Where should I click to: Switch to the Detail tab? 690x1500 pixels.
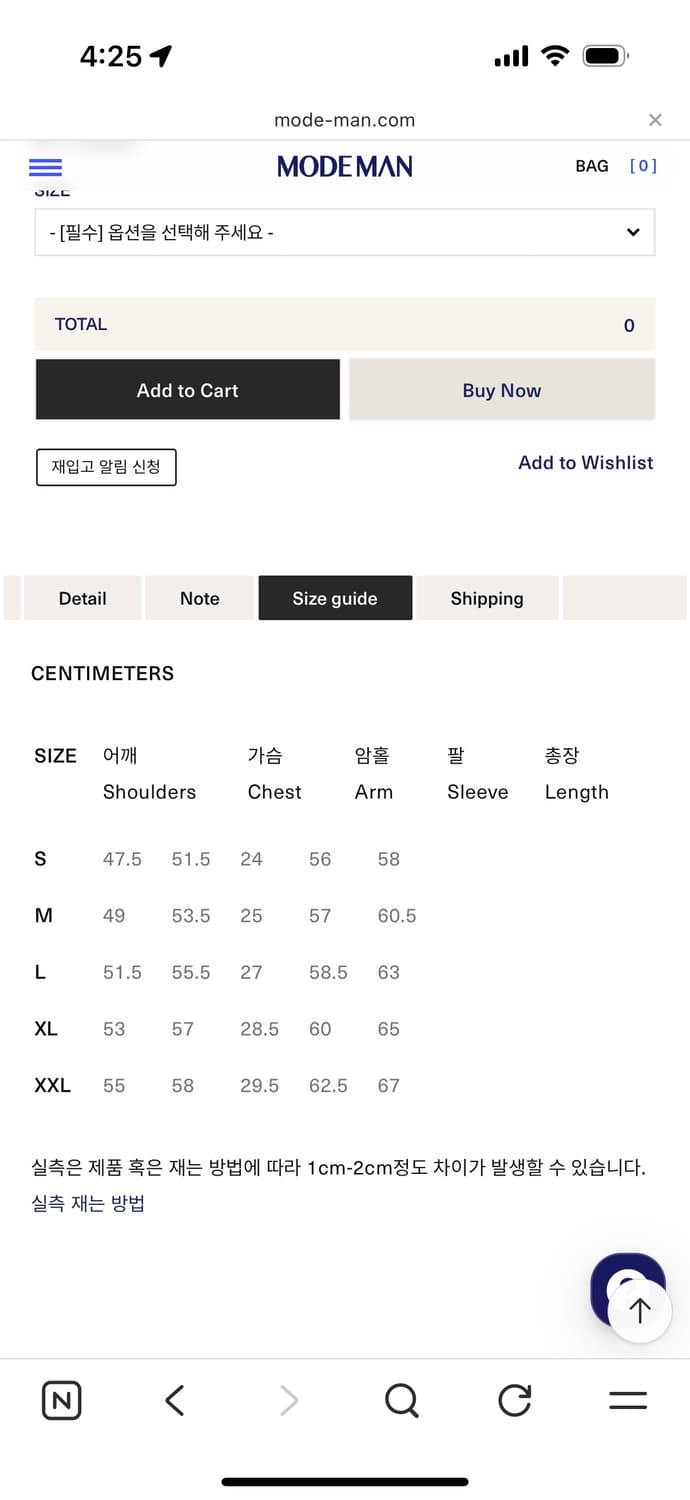point(82,598)
